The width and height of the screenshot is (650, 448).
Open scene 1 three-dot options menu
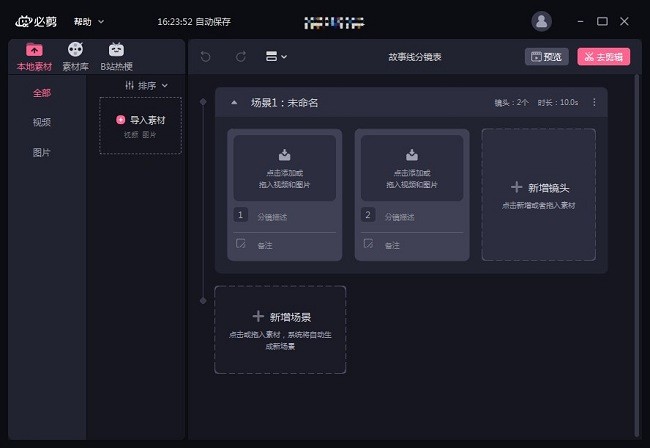click(x=594, y=102)
